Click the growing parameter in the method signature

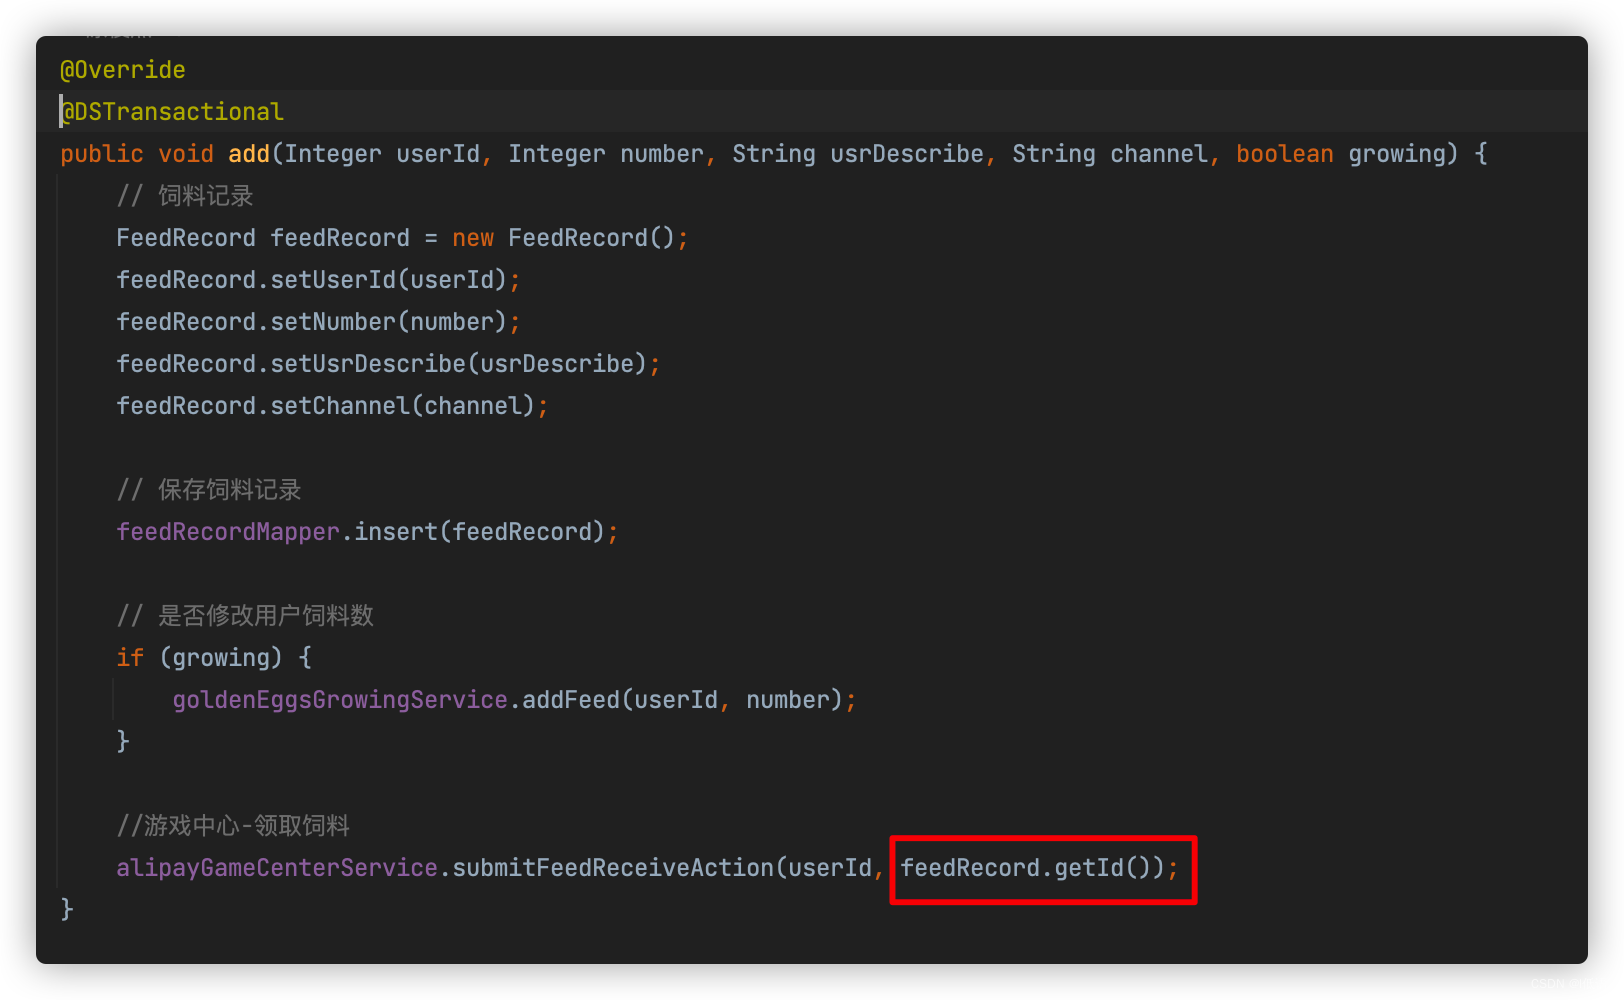pos(1397,154)
